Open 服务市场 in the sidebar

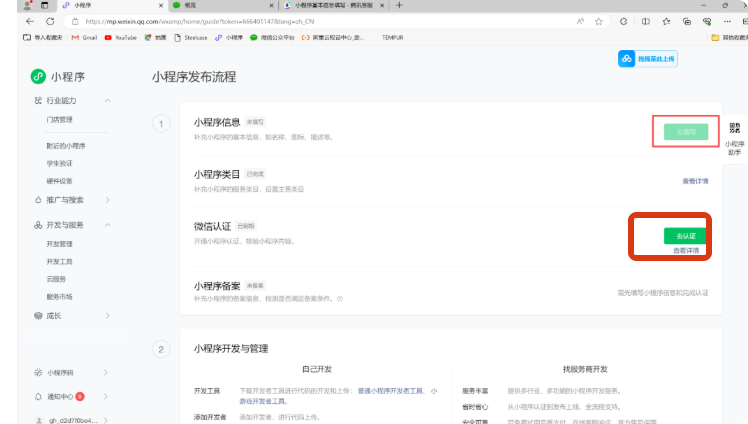click(60, 297)
